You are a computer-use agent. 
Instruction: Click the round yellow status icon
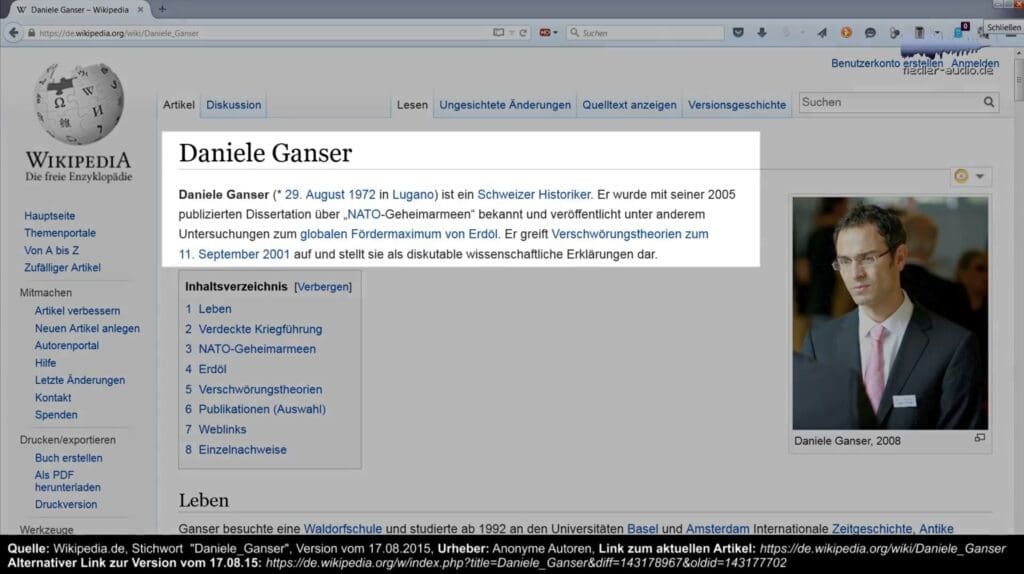[961, 176]
